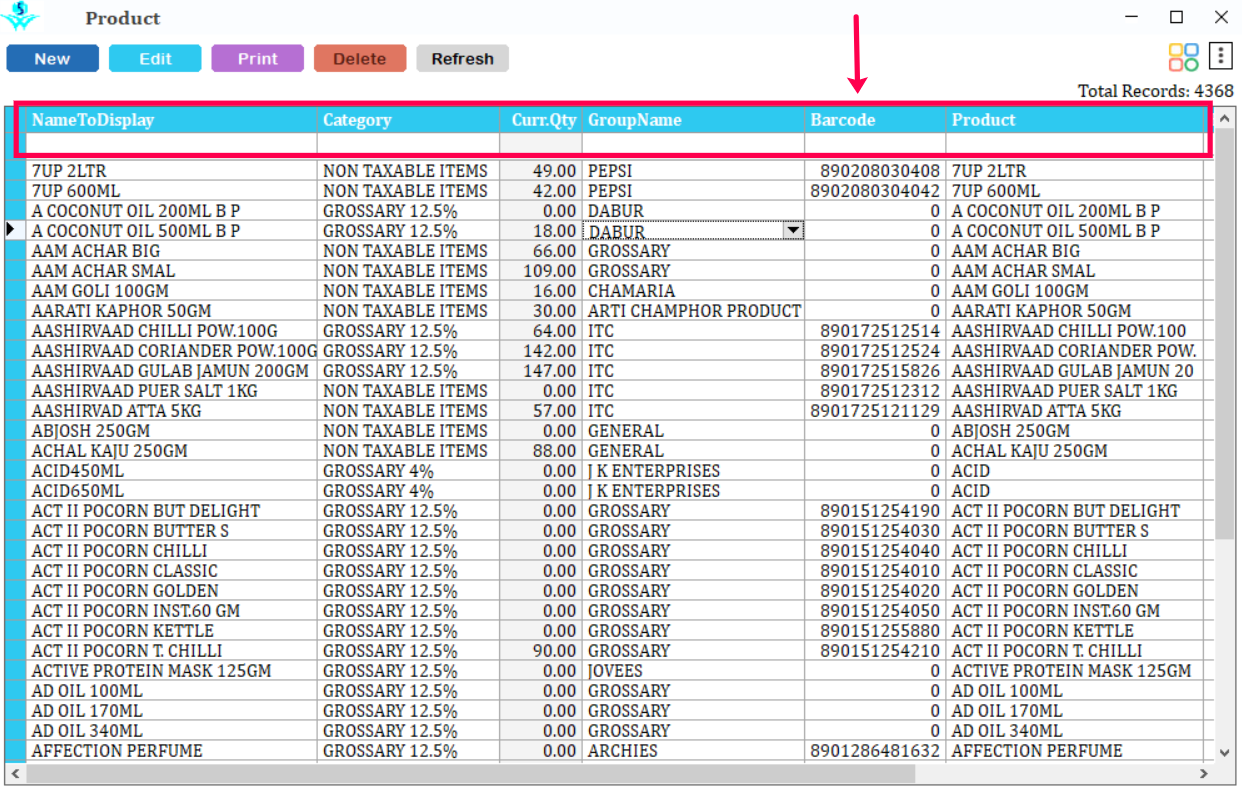
Task: Select AFFECTION PERFUME name cell
Action: click(x=171, y=751)
